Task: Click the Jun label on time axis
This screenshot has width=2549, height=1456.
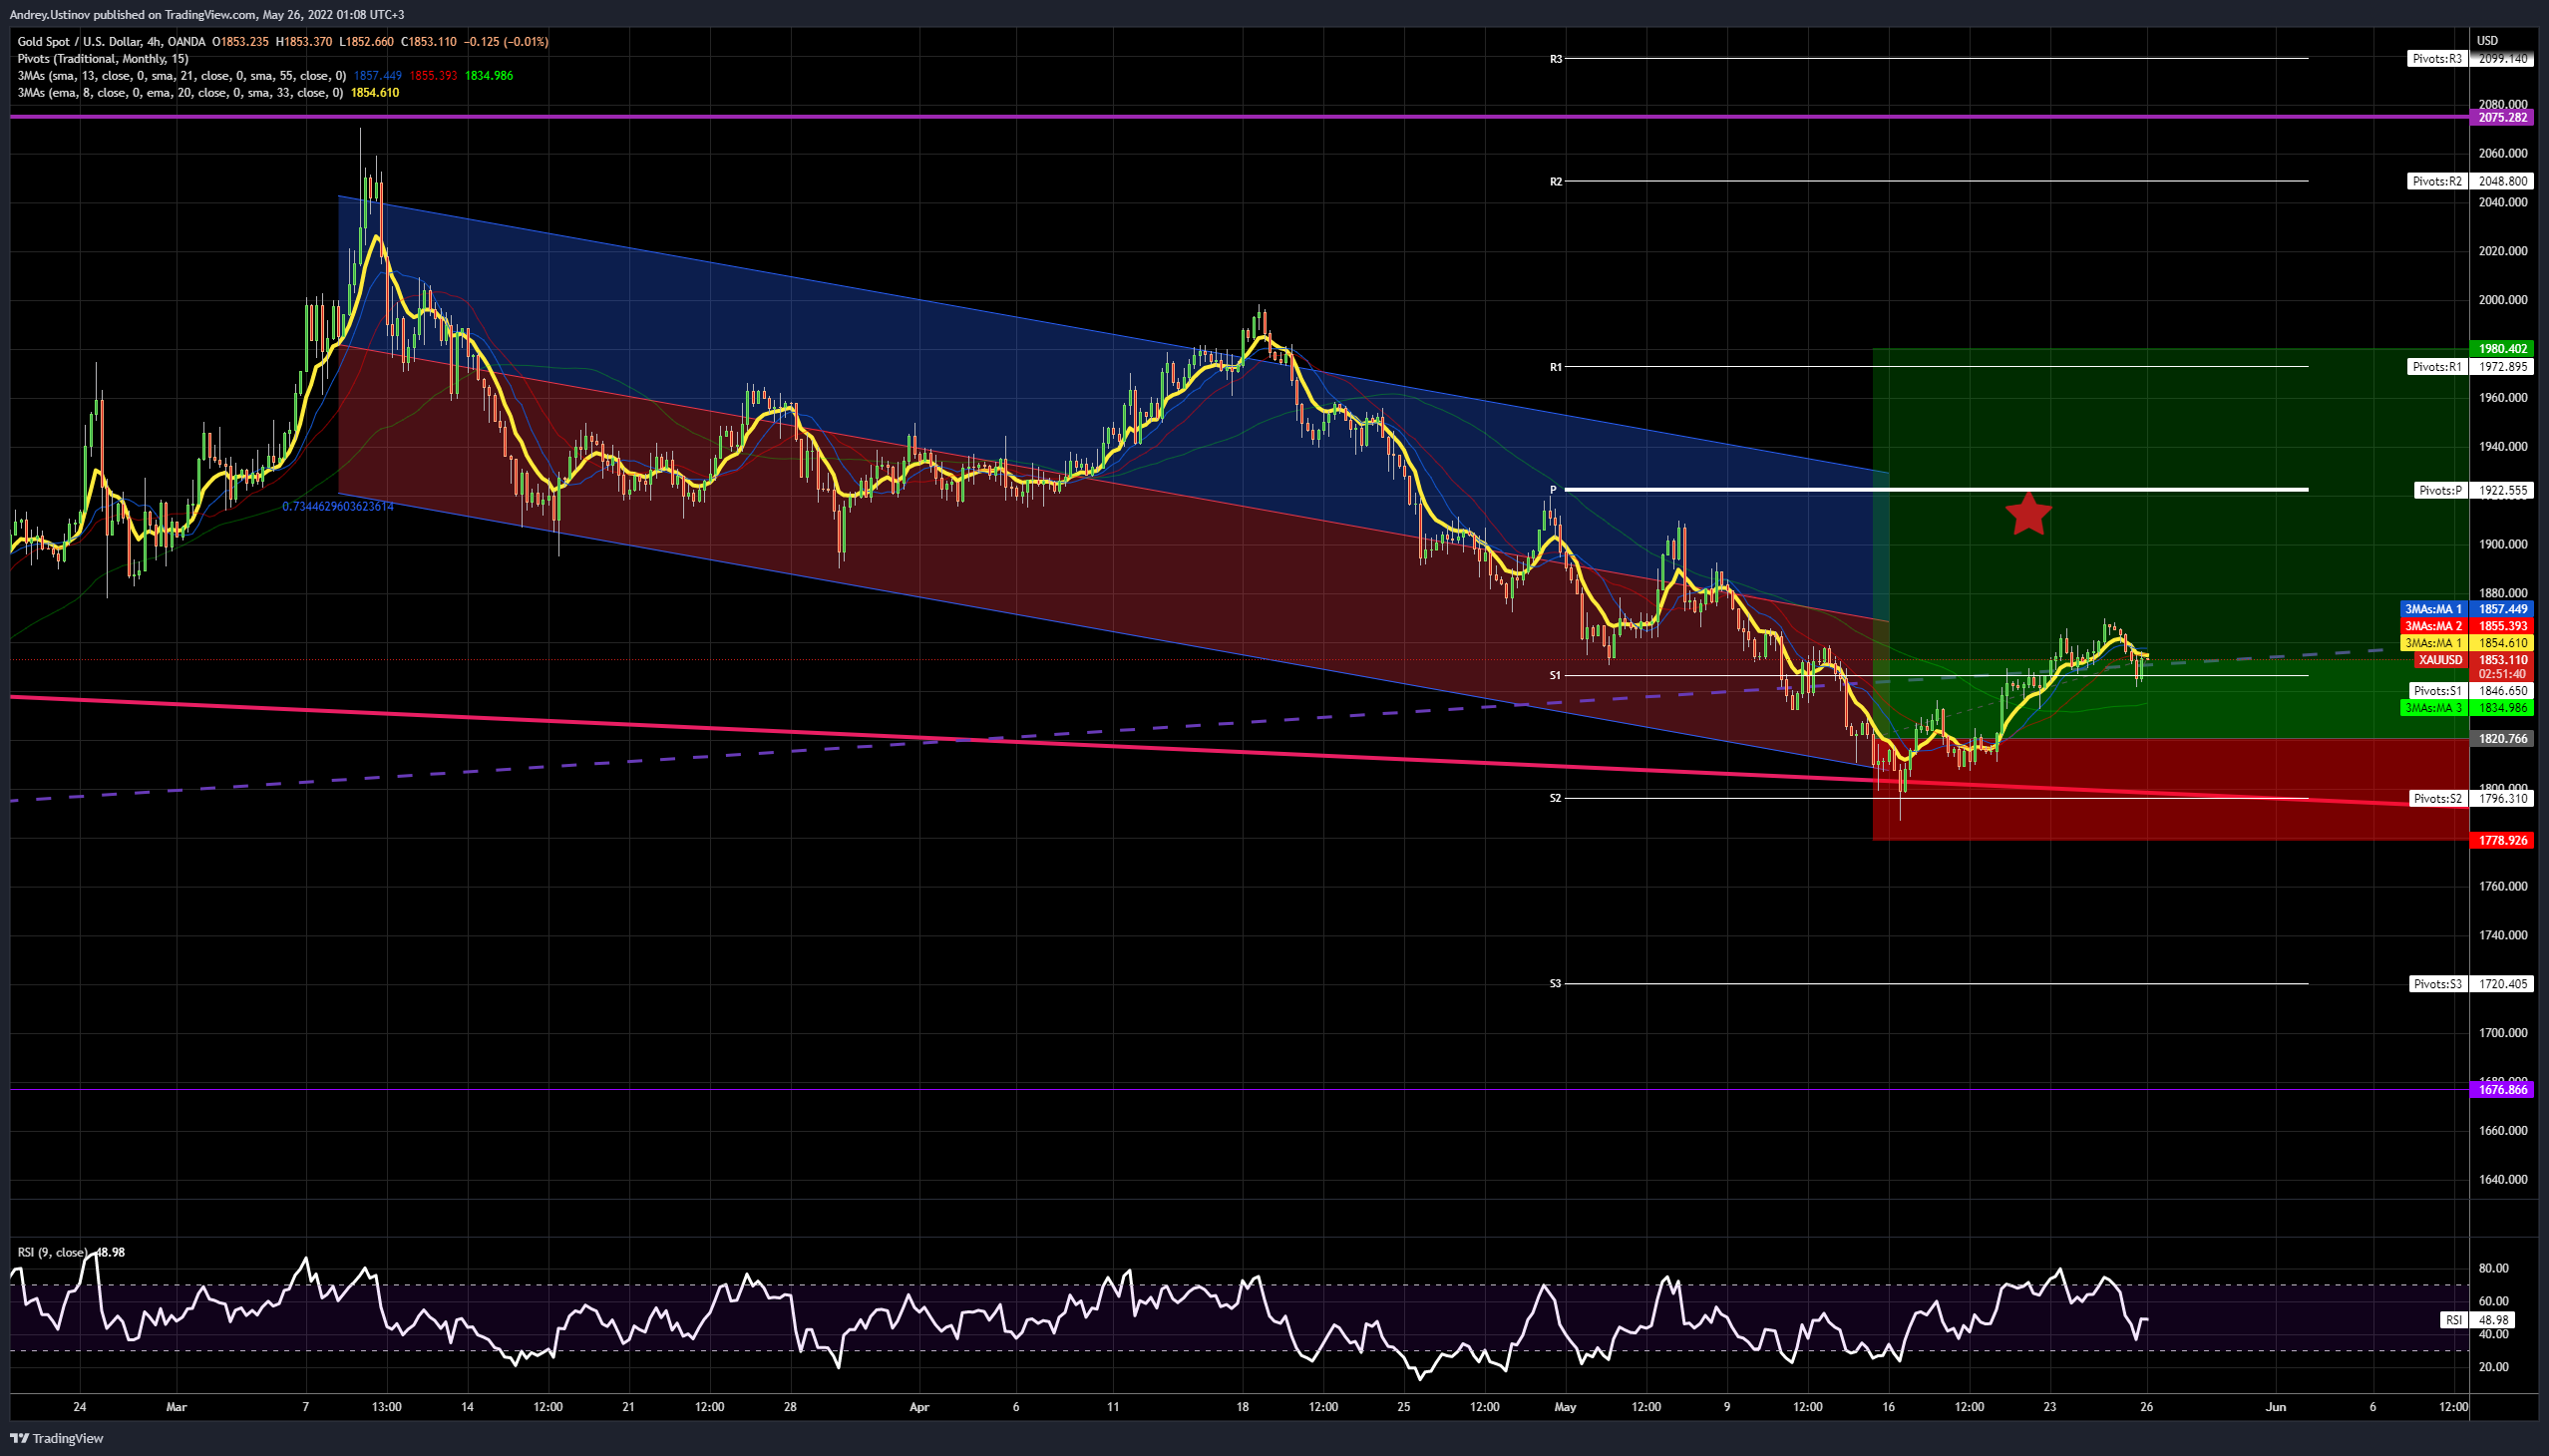Action: [2276, 1407]
